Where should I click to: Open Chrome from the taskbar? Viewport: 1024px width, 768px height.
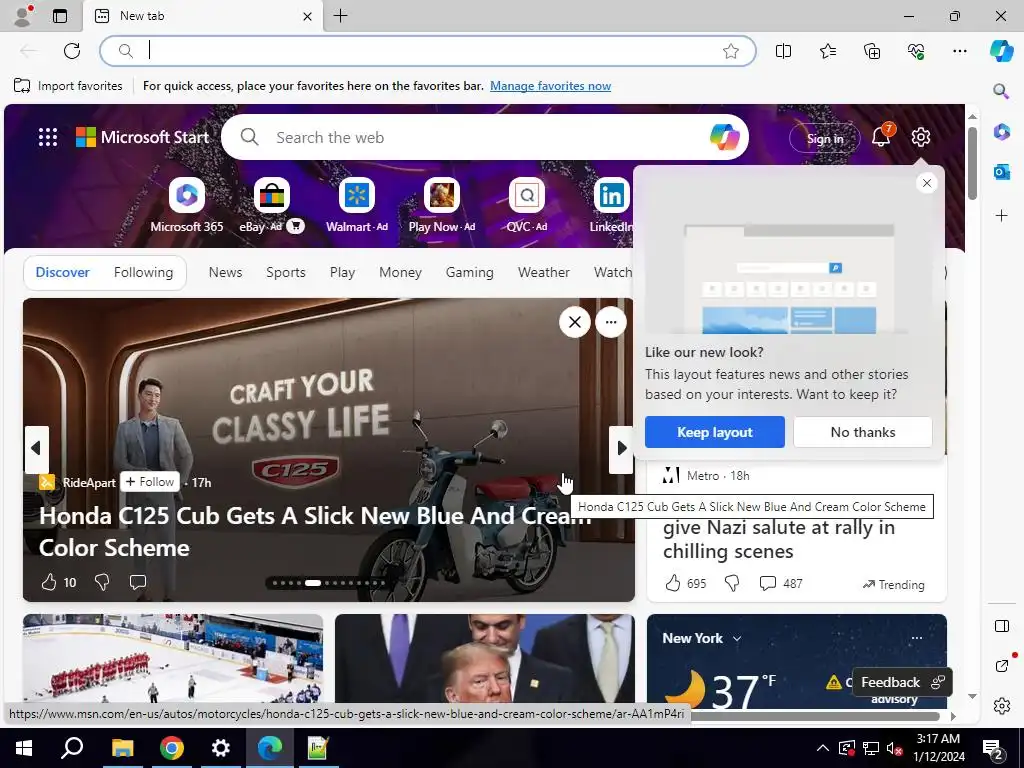click(x=171, y=748)
